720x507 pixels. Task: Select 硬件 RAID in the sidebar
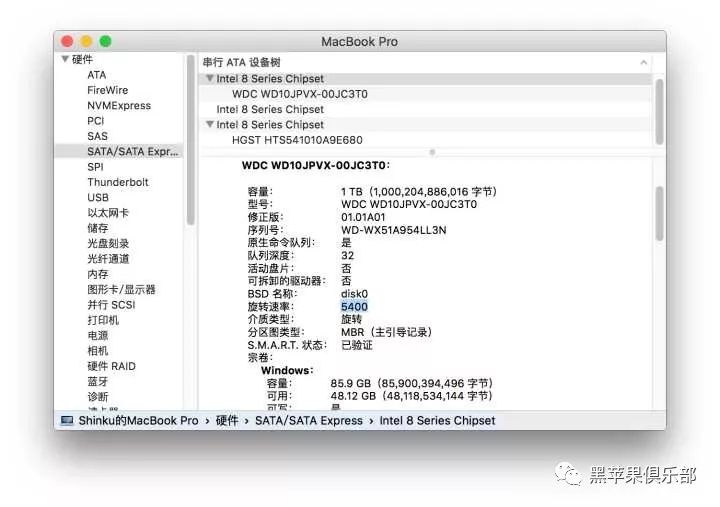[112, 366]
